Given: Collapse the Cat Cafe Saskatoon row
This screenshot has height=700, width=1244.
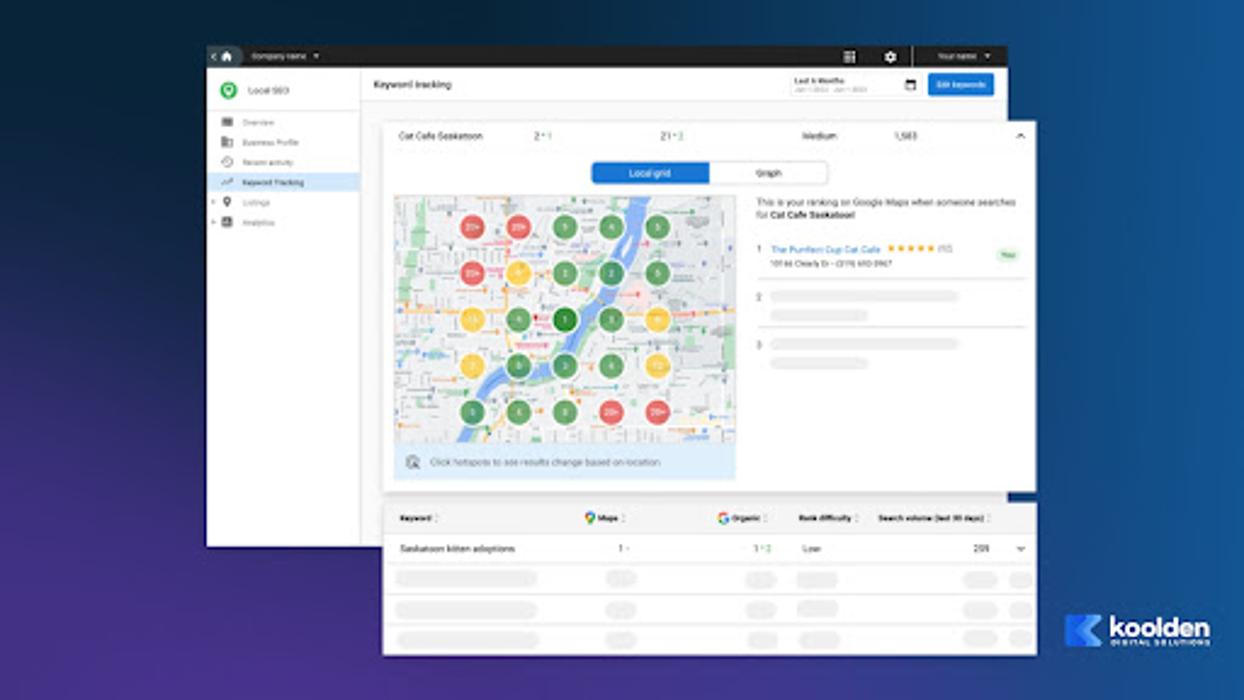Looking at the screenshot, I should coord(1020,136).
